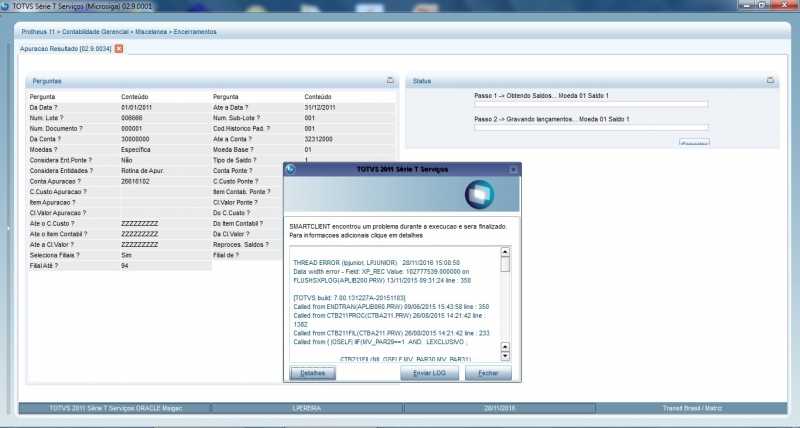Click the TOTVS icon in the error dialog title bar

click(291, 169)
